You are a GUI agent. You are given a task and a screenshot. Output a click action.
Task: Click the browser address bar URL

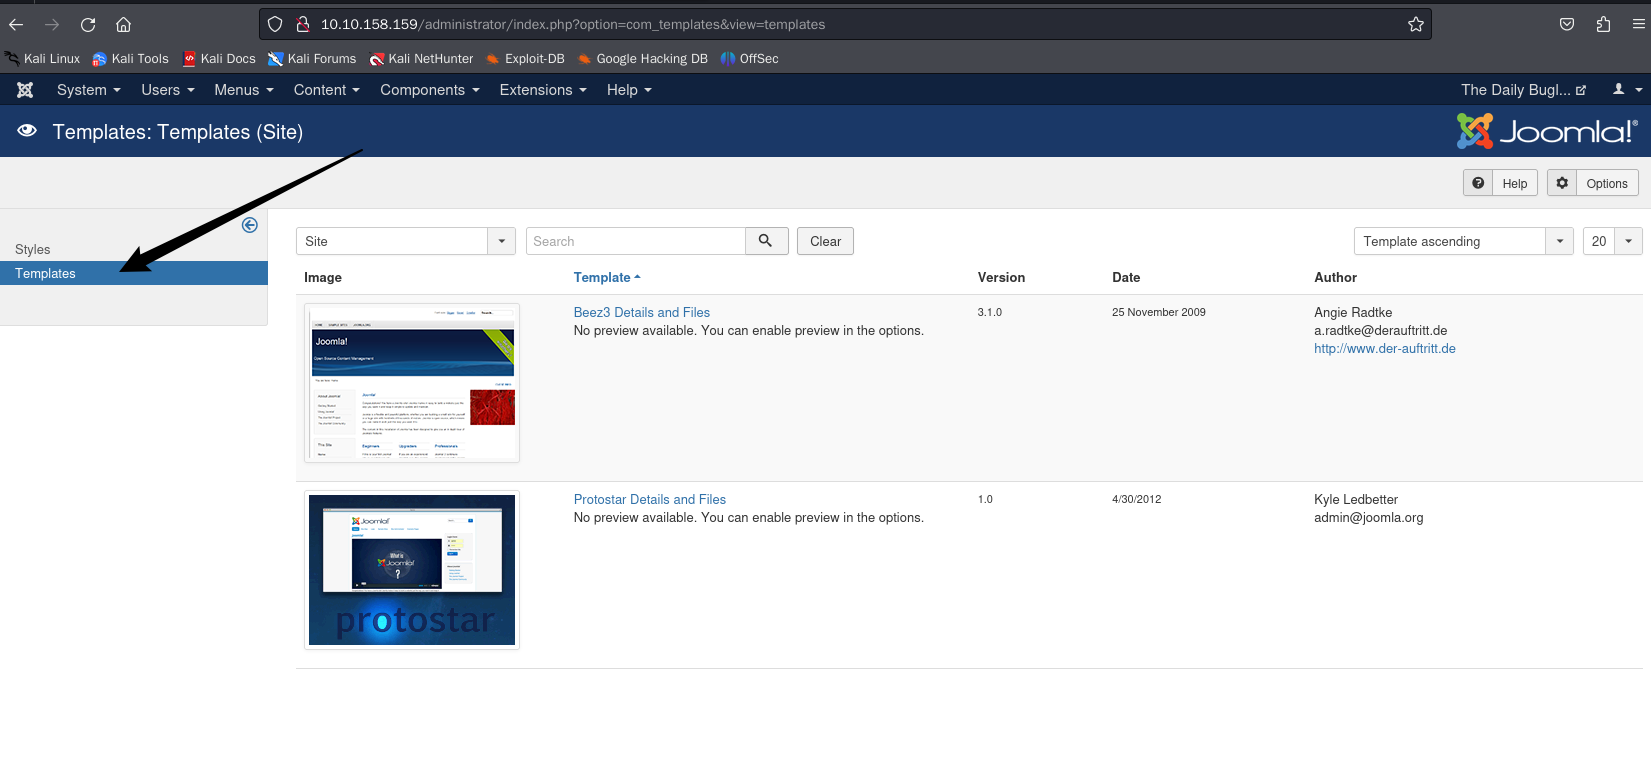pyautogui.click(x=573, y=24)
